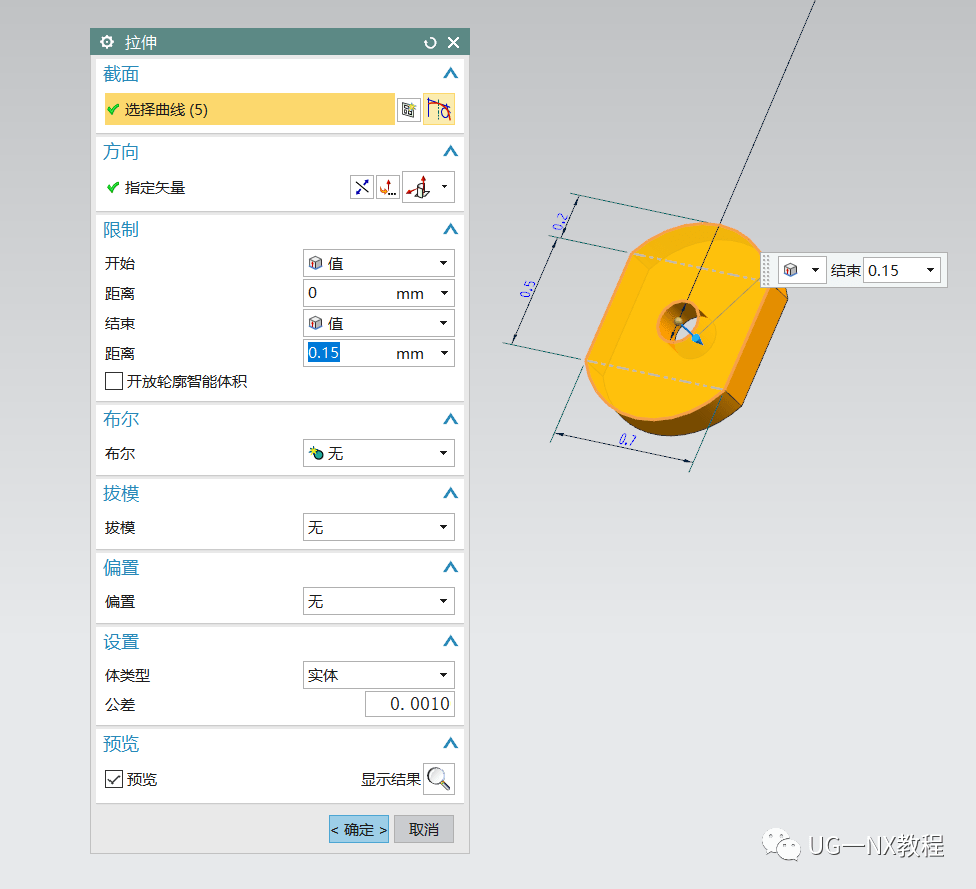The image size is (976, 889).
Task: Confirm the extrude with 确定
Action: pyautogui.click(x=359, y=829)
